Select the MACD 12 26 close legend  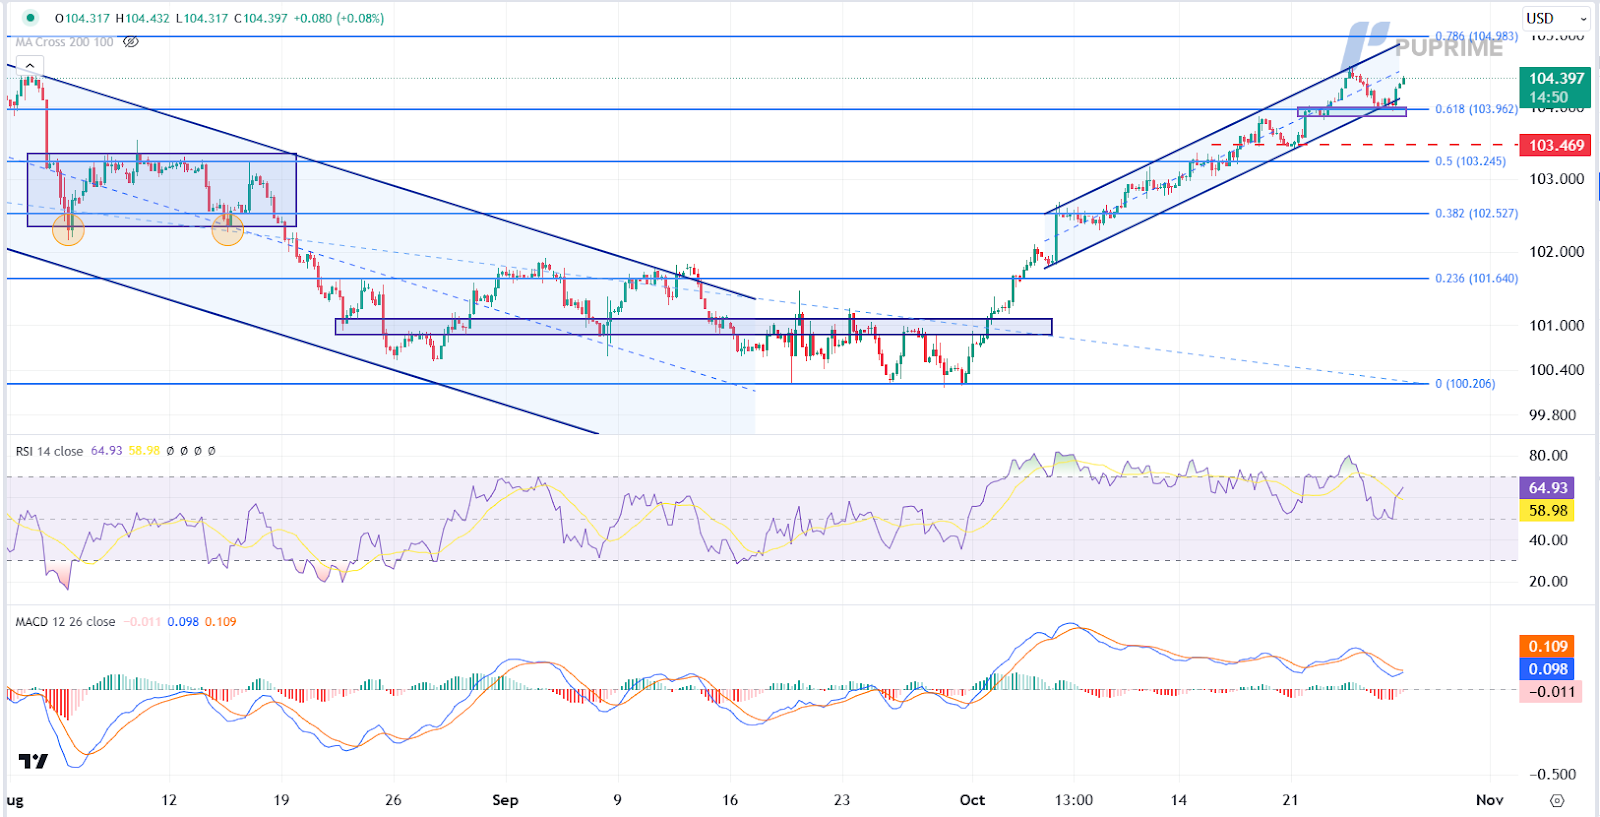point(65,622)
